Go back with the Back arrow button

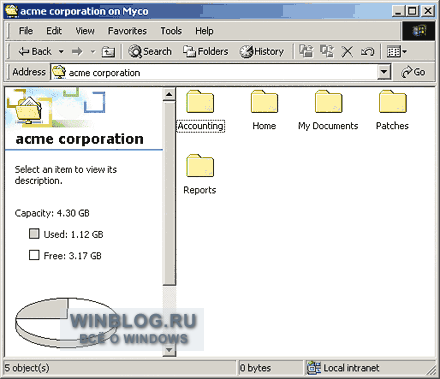(35, 52)
